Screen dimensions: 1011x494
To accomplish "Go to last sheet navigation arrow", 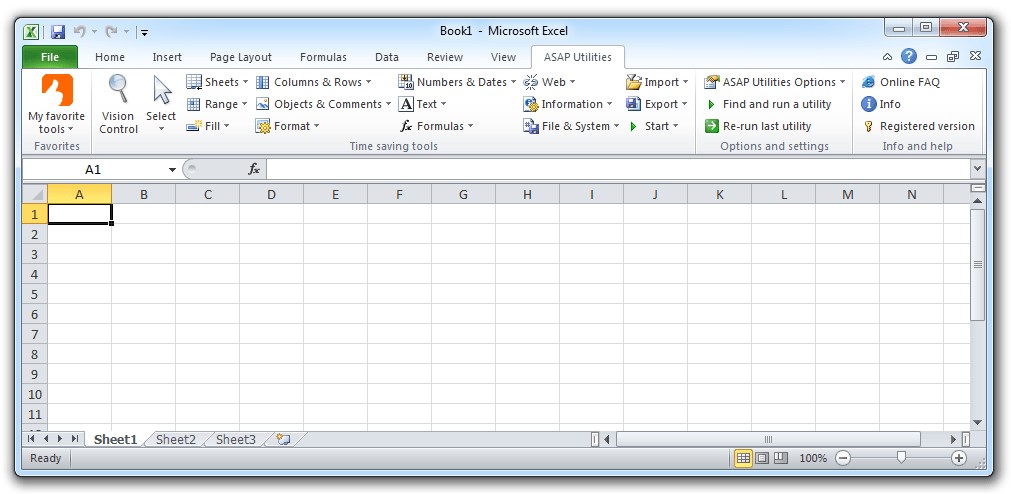I will 75,439.
